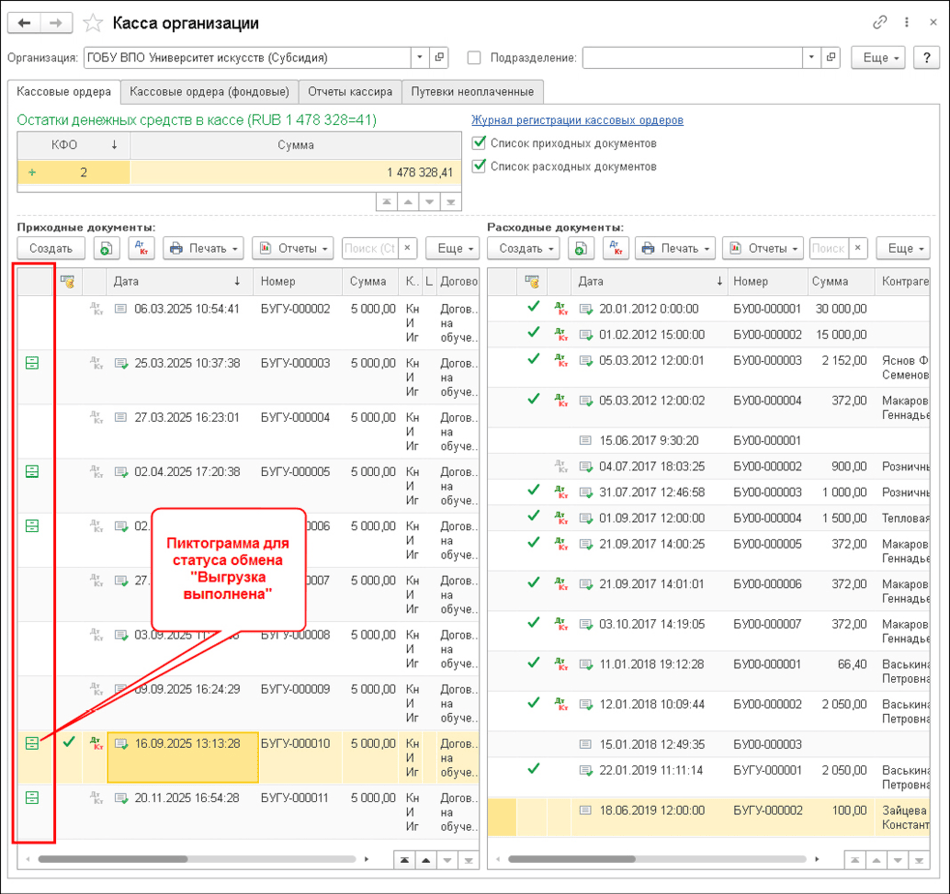This screenshot has height=894, width=950.
Task: Expand the Организация dropdown list
Action: pyautogui.click(x=420, y=58)
